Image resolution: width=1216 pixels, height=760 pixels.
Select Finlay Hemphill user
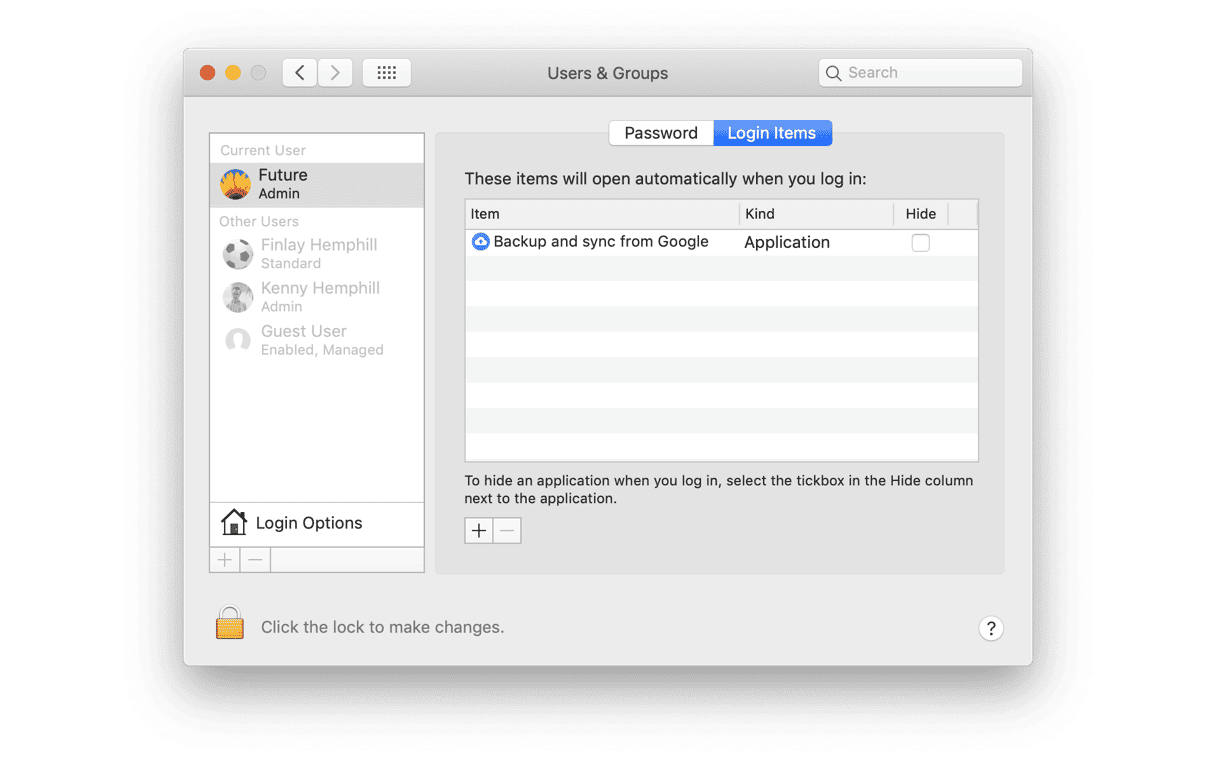(317, 254)
